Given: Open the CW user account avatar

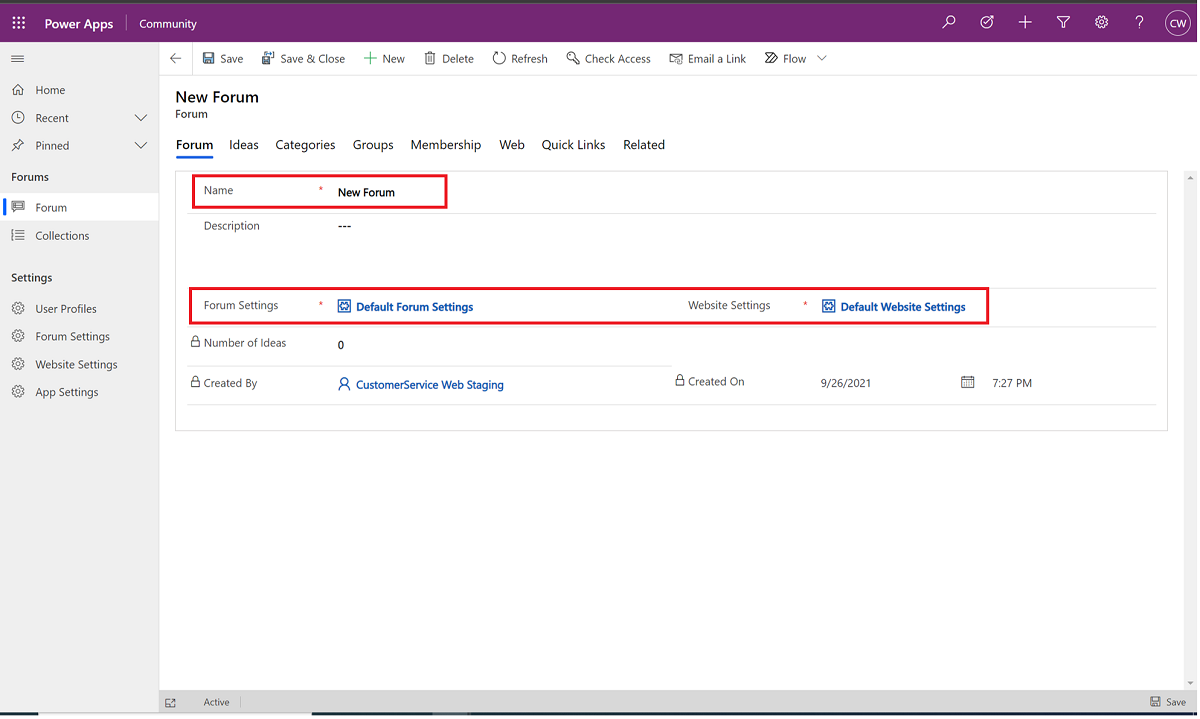Looking at the screenshot, I should point(1178,24).
